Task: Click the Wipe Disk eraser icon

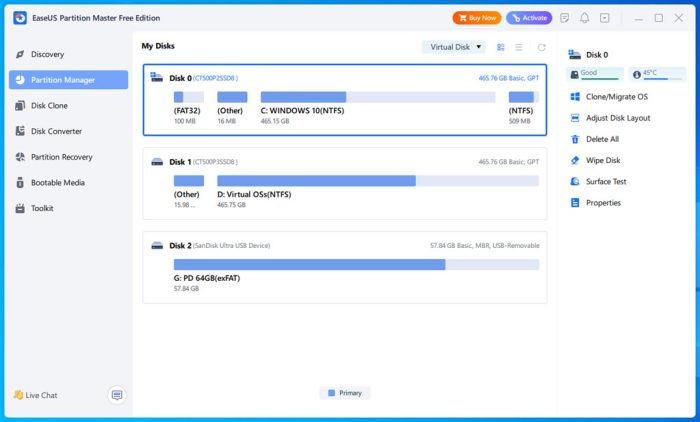Action: [x=575, y=160]
